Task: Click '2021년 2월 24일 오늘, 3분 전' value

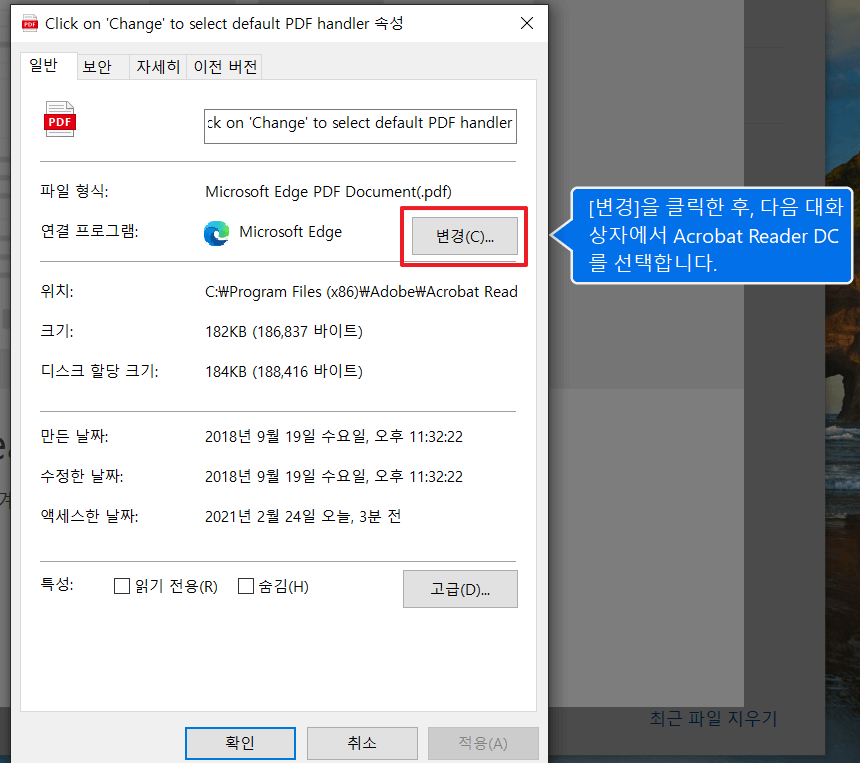Action: coord(303,516)
